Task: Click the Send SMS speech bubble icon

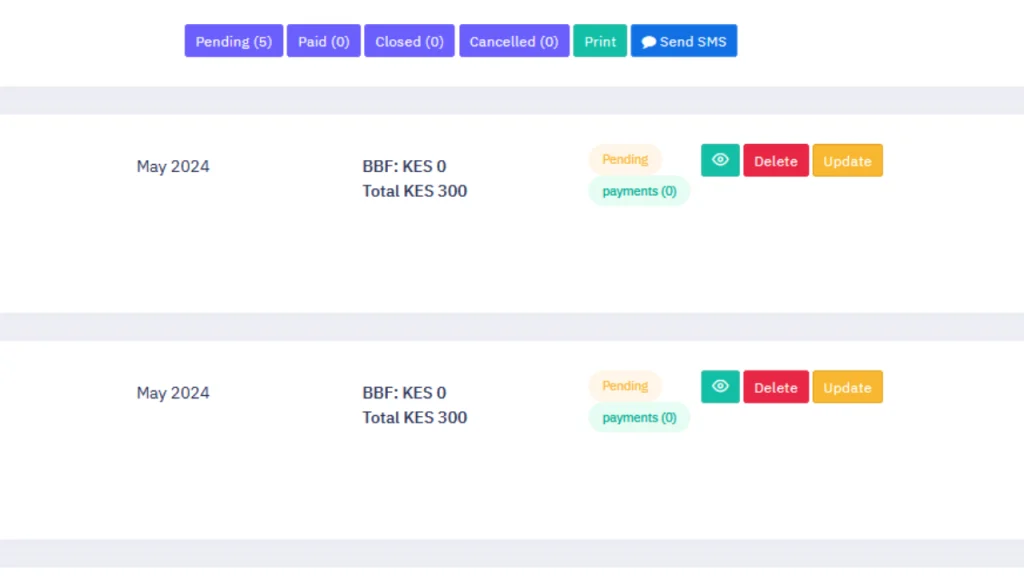Action: 648,42
